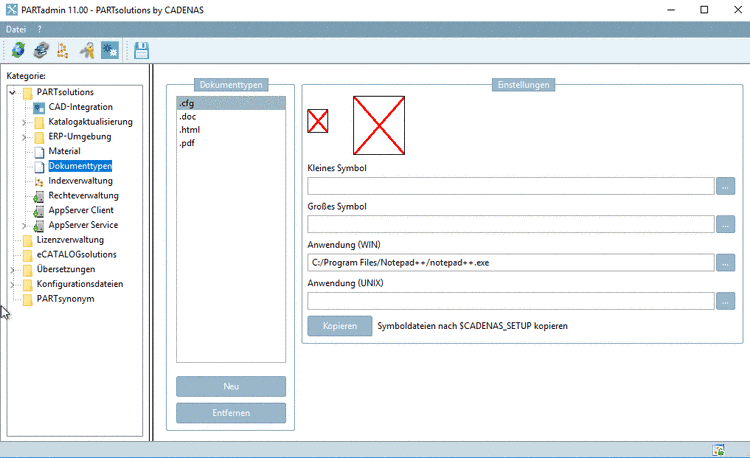Click the Rechteverwaltung server icon
Screen dimensions: 750x458
39,196
